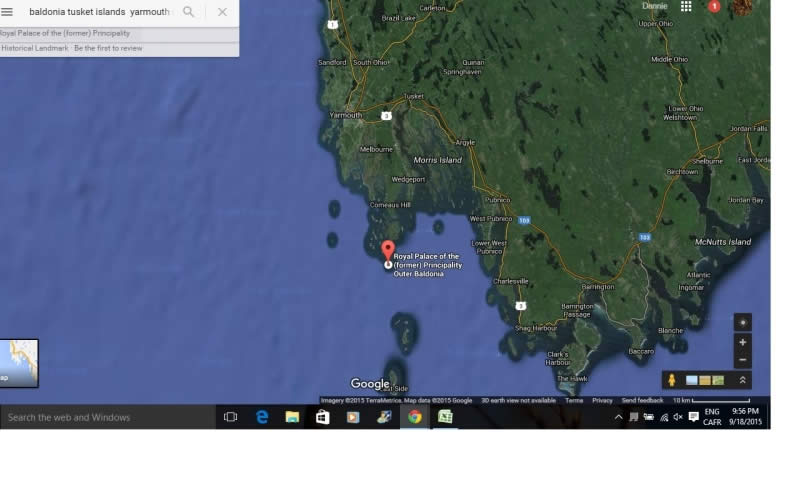Select the first blue imagery thumbnail
This screenshot has width=800, height=480.
pos(691,381)
